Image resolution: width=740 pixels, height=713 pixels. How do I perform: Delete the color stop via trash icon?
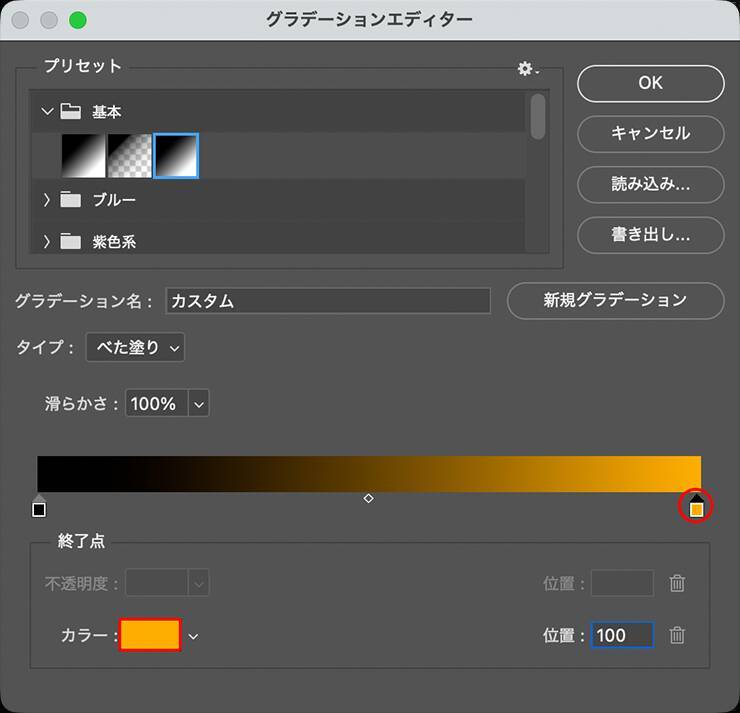tap(677, 635)
